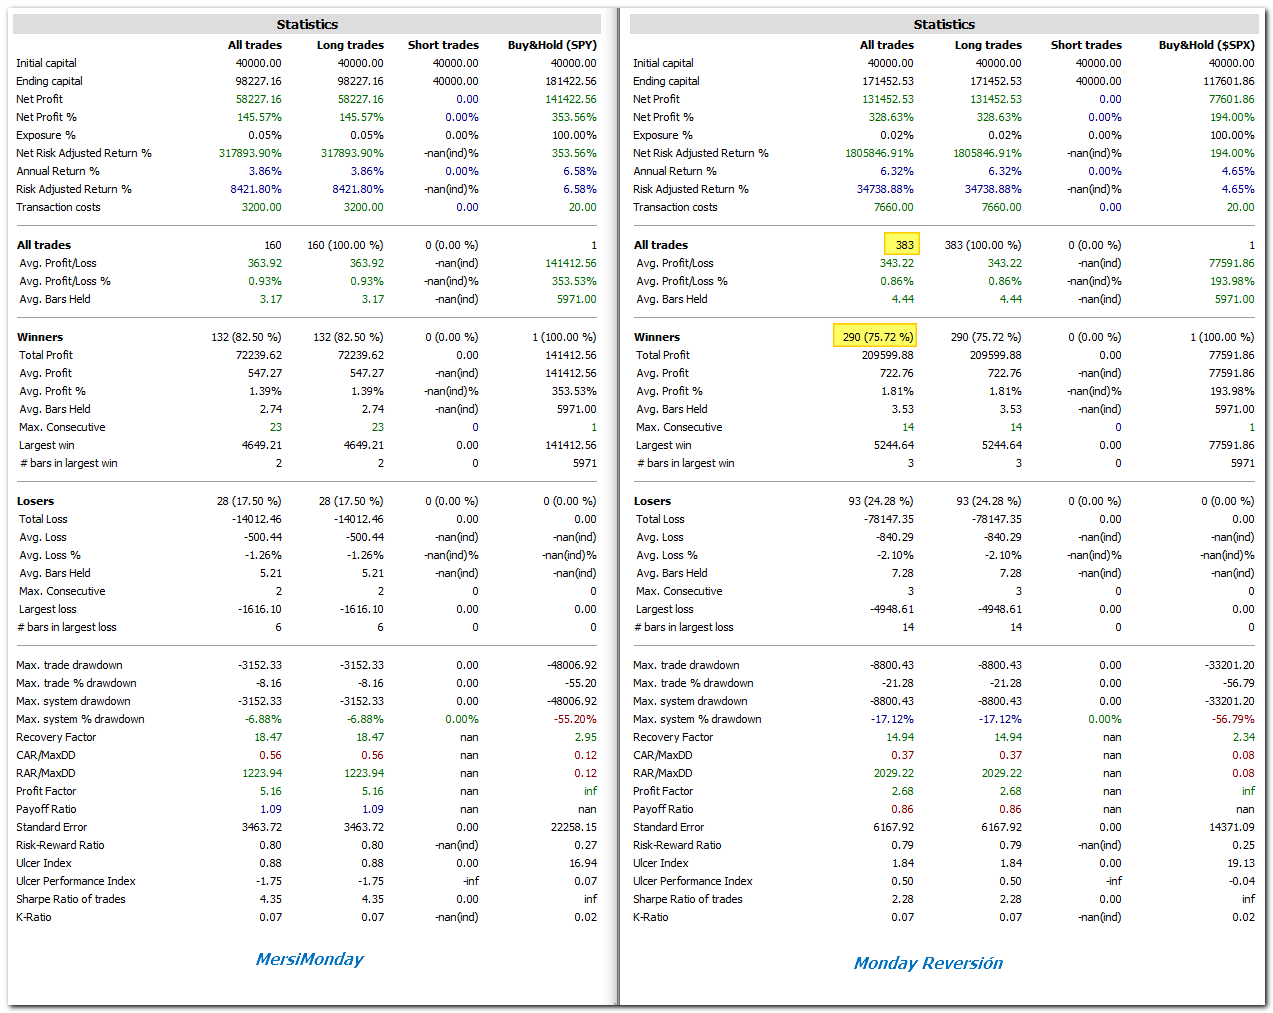Click the highlighted 290 (75.72 %) winners cell

[875, 337]
